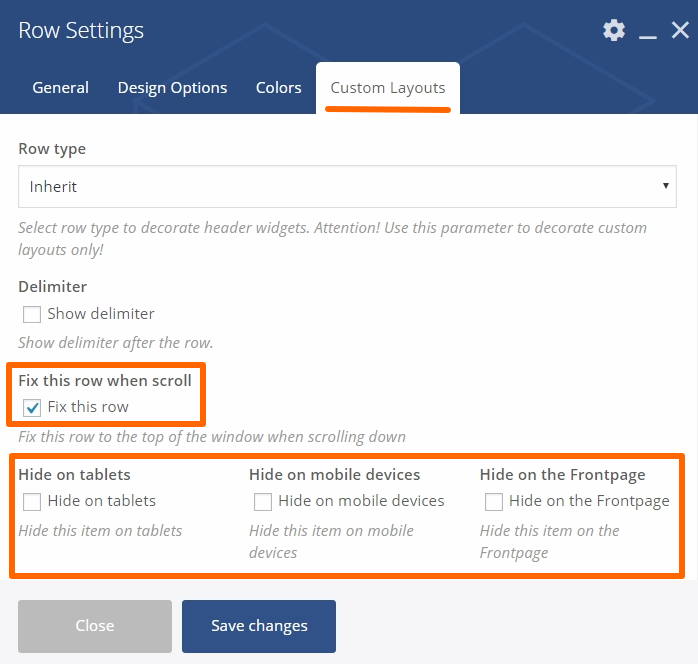Click the Row Settings title bar text
The image size is (698, 664).
(81, 30)
